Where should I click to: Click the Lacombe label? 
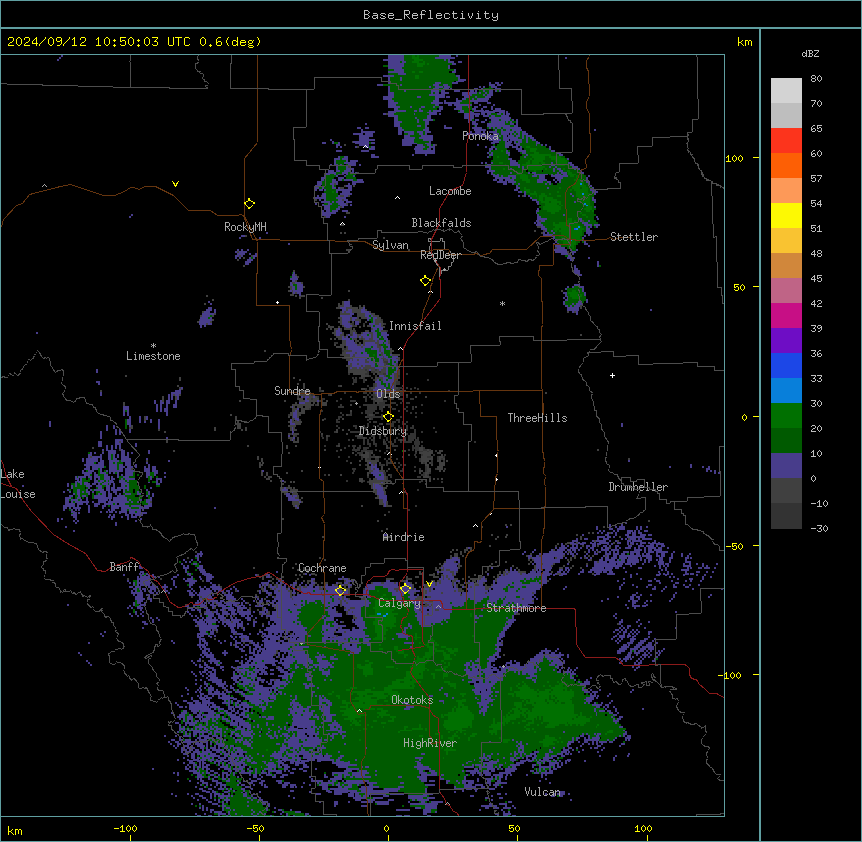[x=450, y=191]
